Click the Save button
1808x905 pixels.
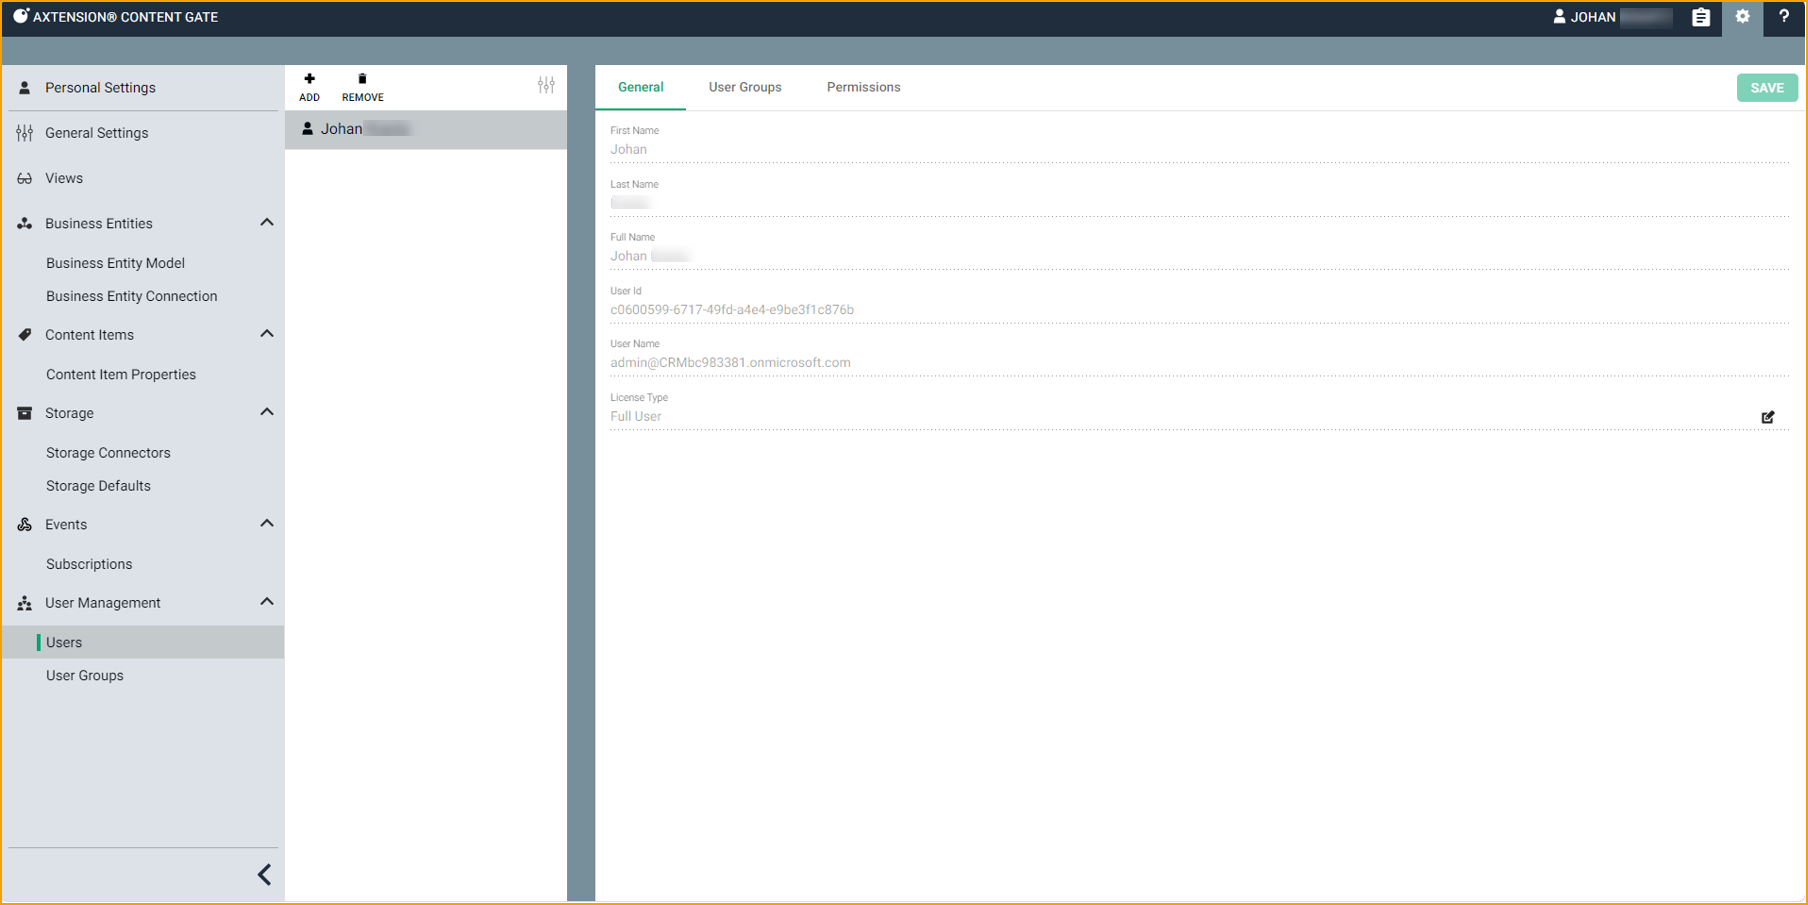1766,88
